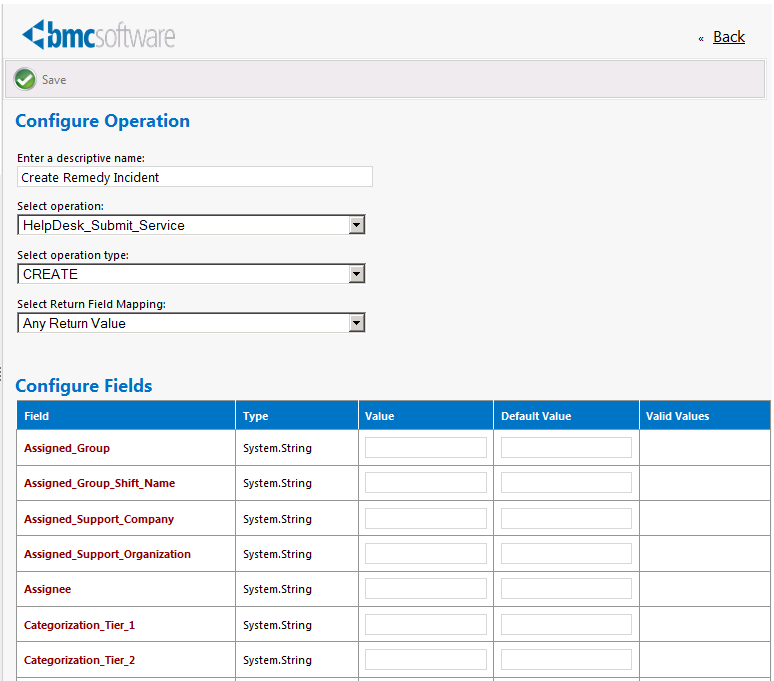Click Default Value for Assigned_Support_Company
The image size is (774, 681).
coord(566,519)
